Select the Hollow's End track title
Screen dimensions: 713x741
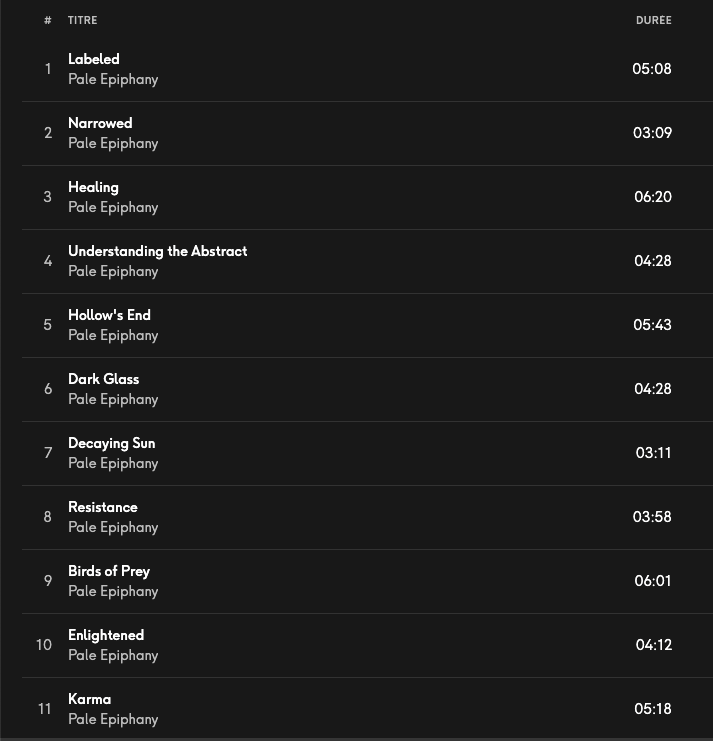click(109, 315)
